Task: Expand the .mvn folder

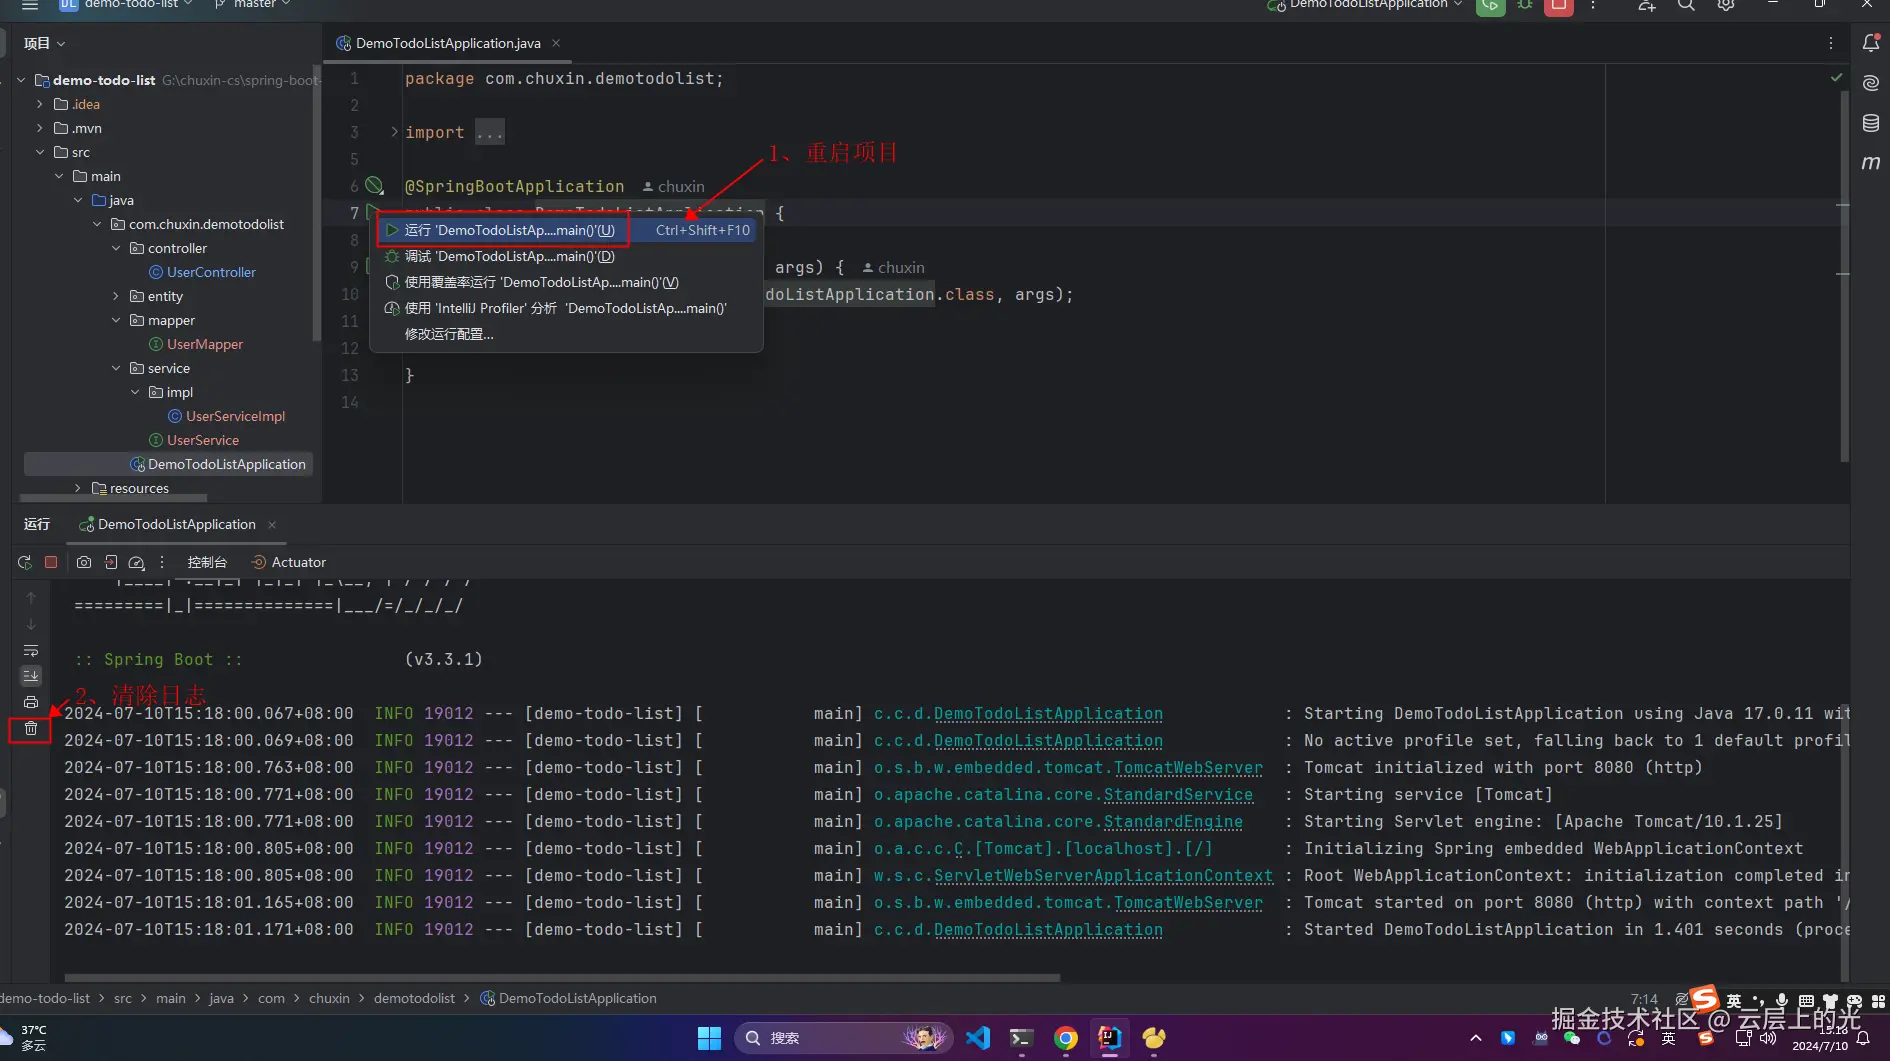Action: (40, 128)
